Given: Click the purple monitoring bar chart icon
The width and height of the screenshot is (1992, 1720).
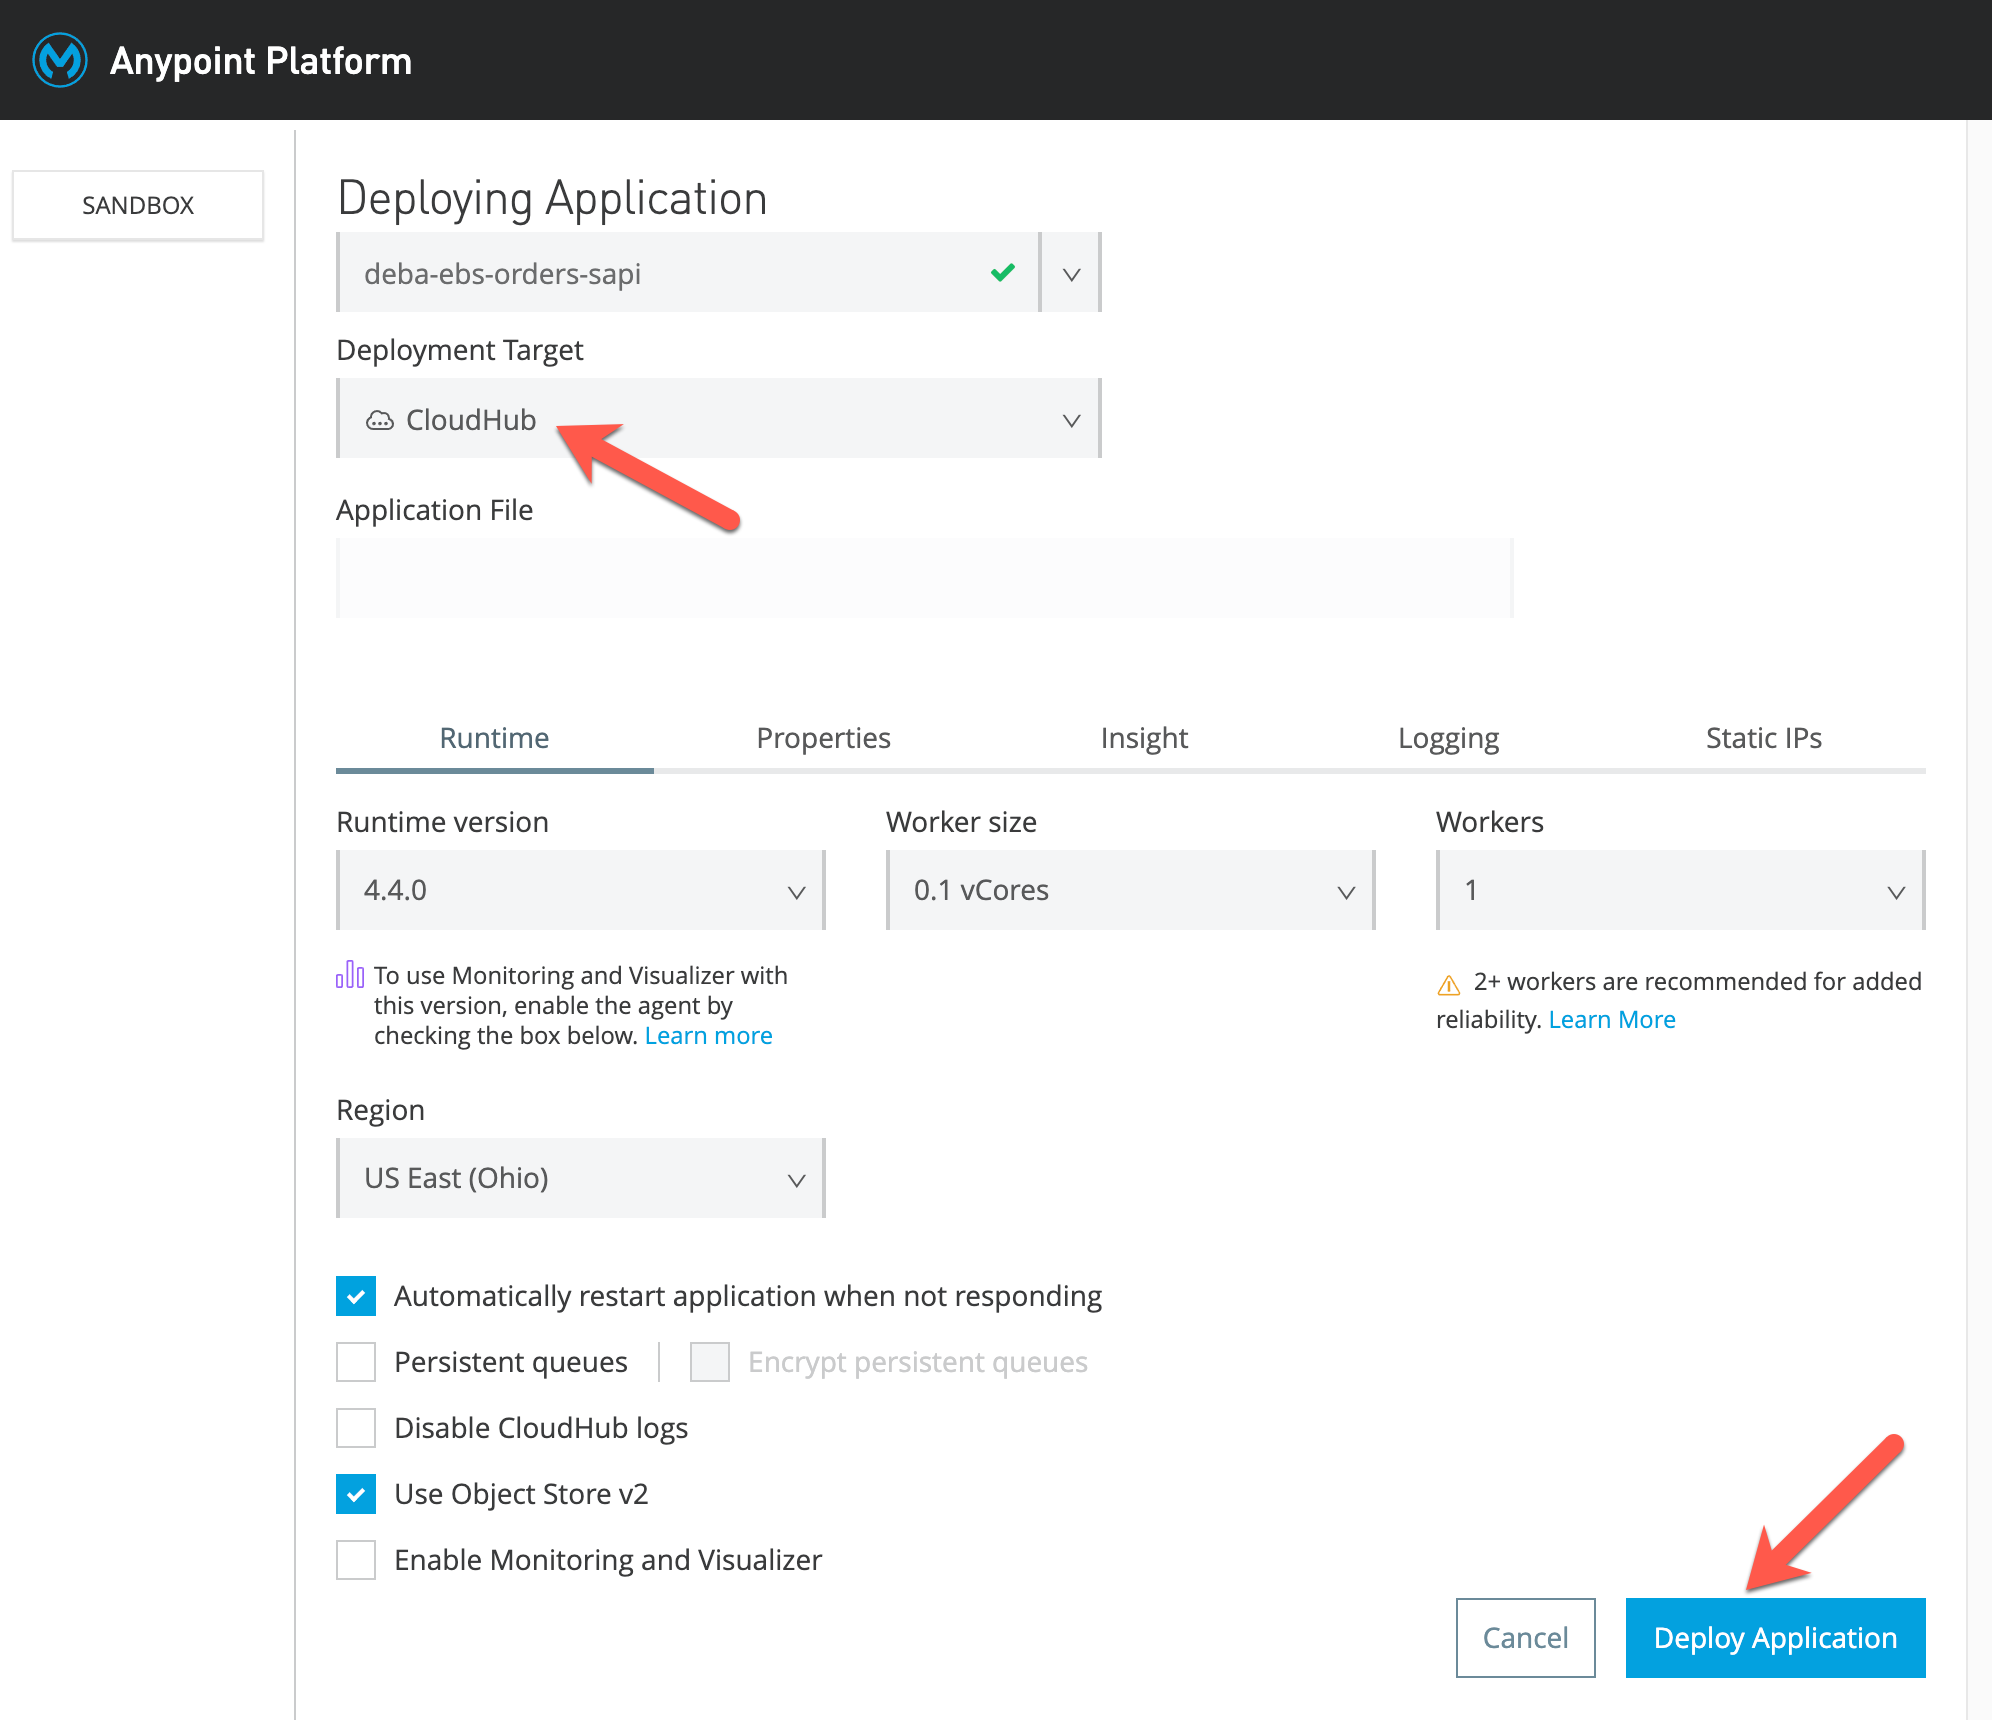Looking at the screenshot, I should point(350,974).
